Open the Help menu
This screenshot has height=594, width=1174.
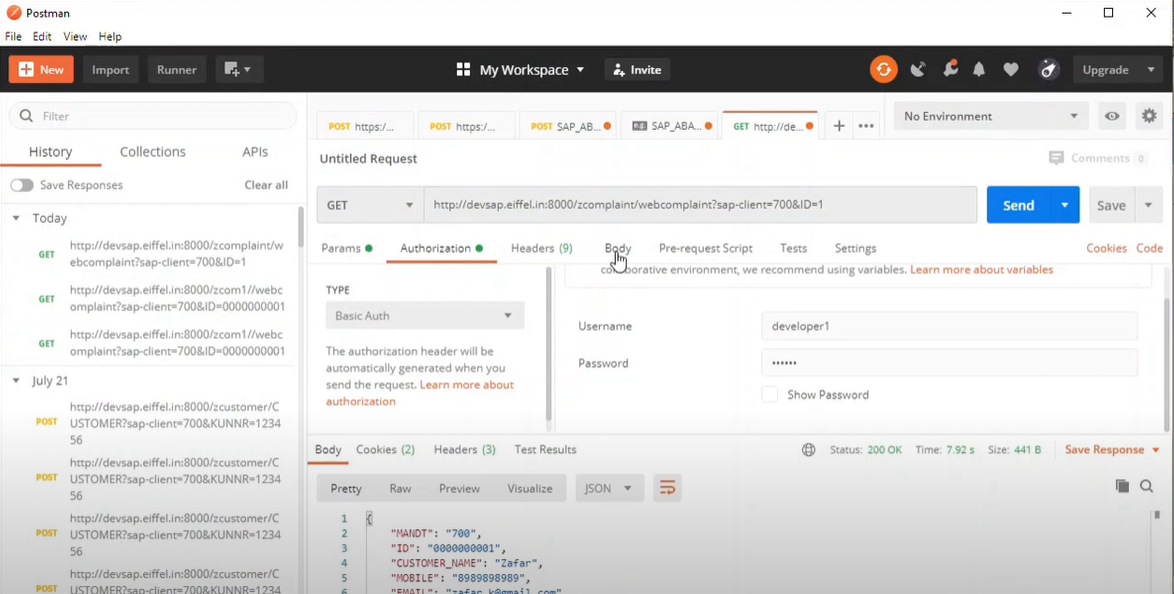[110, 36]
